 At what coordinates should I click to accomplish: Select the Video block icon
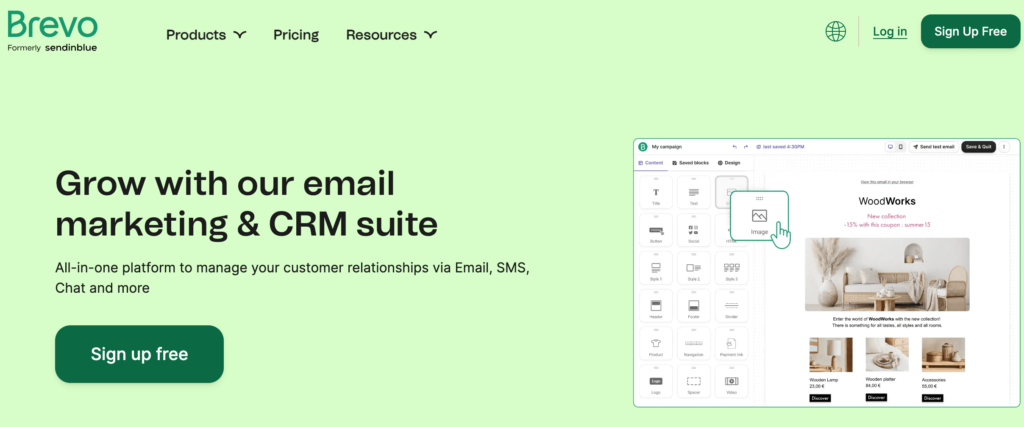tap(731, 381)
